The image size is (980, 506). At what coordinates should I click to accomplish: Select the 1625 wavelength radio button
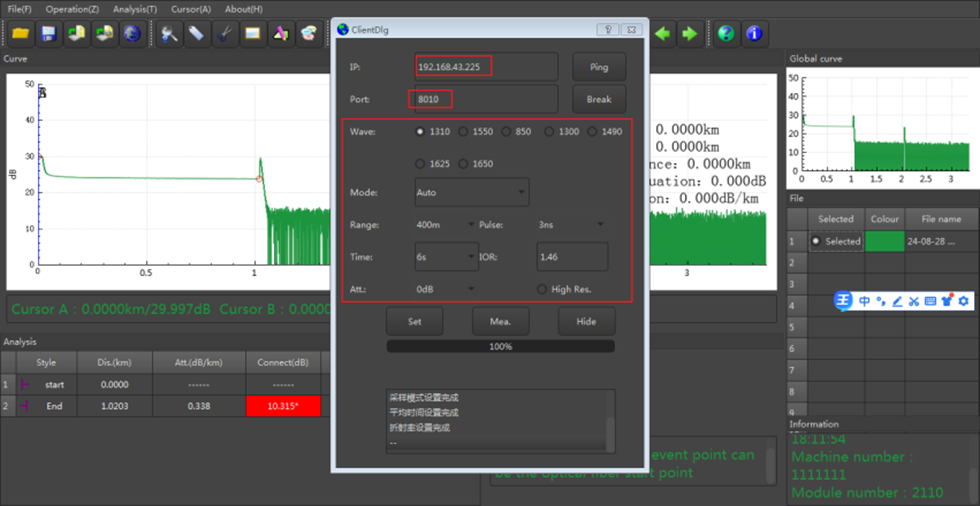[x=421, y=164]
